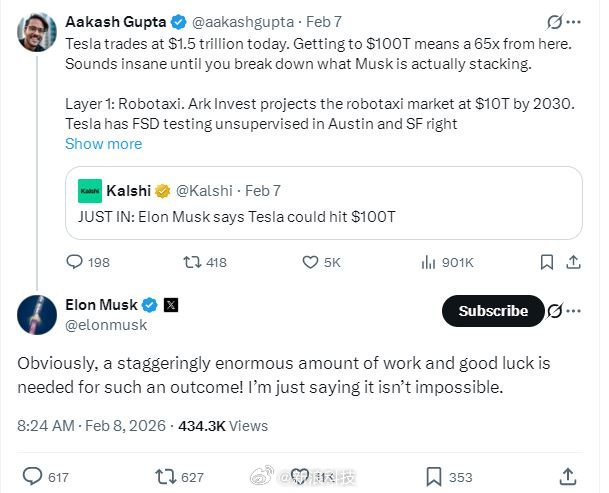The height and width of the screenshot is (493, 609).
Task: Subscribe to Elon Musk
Action: pos(492,311)
